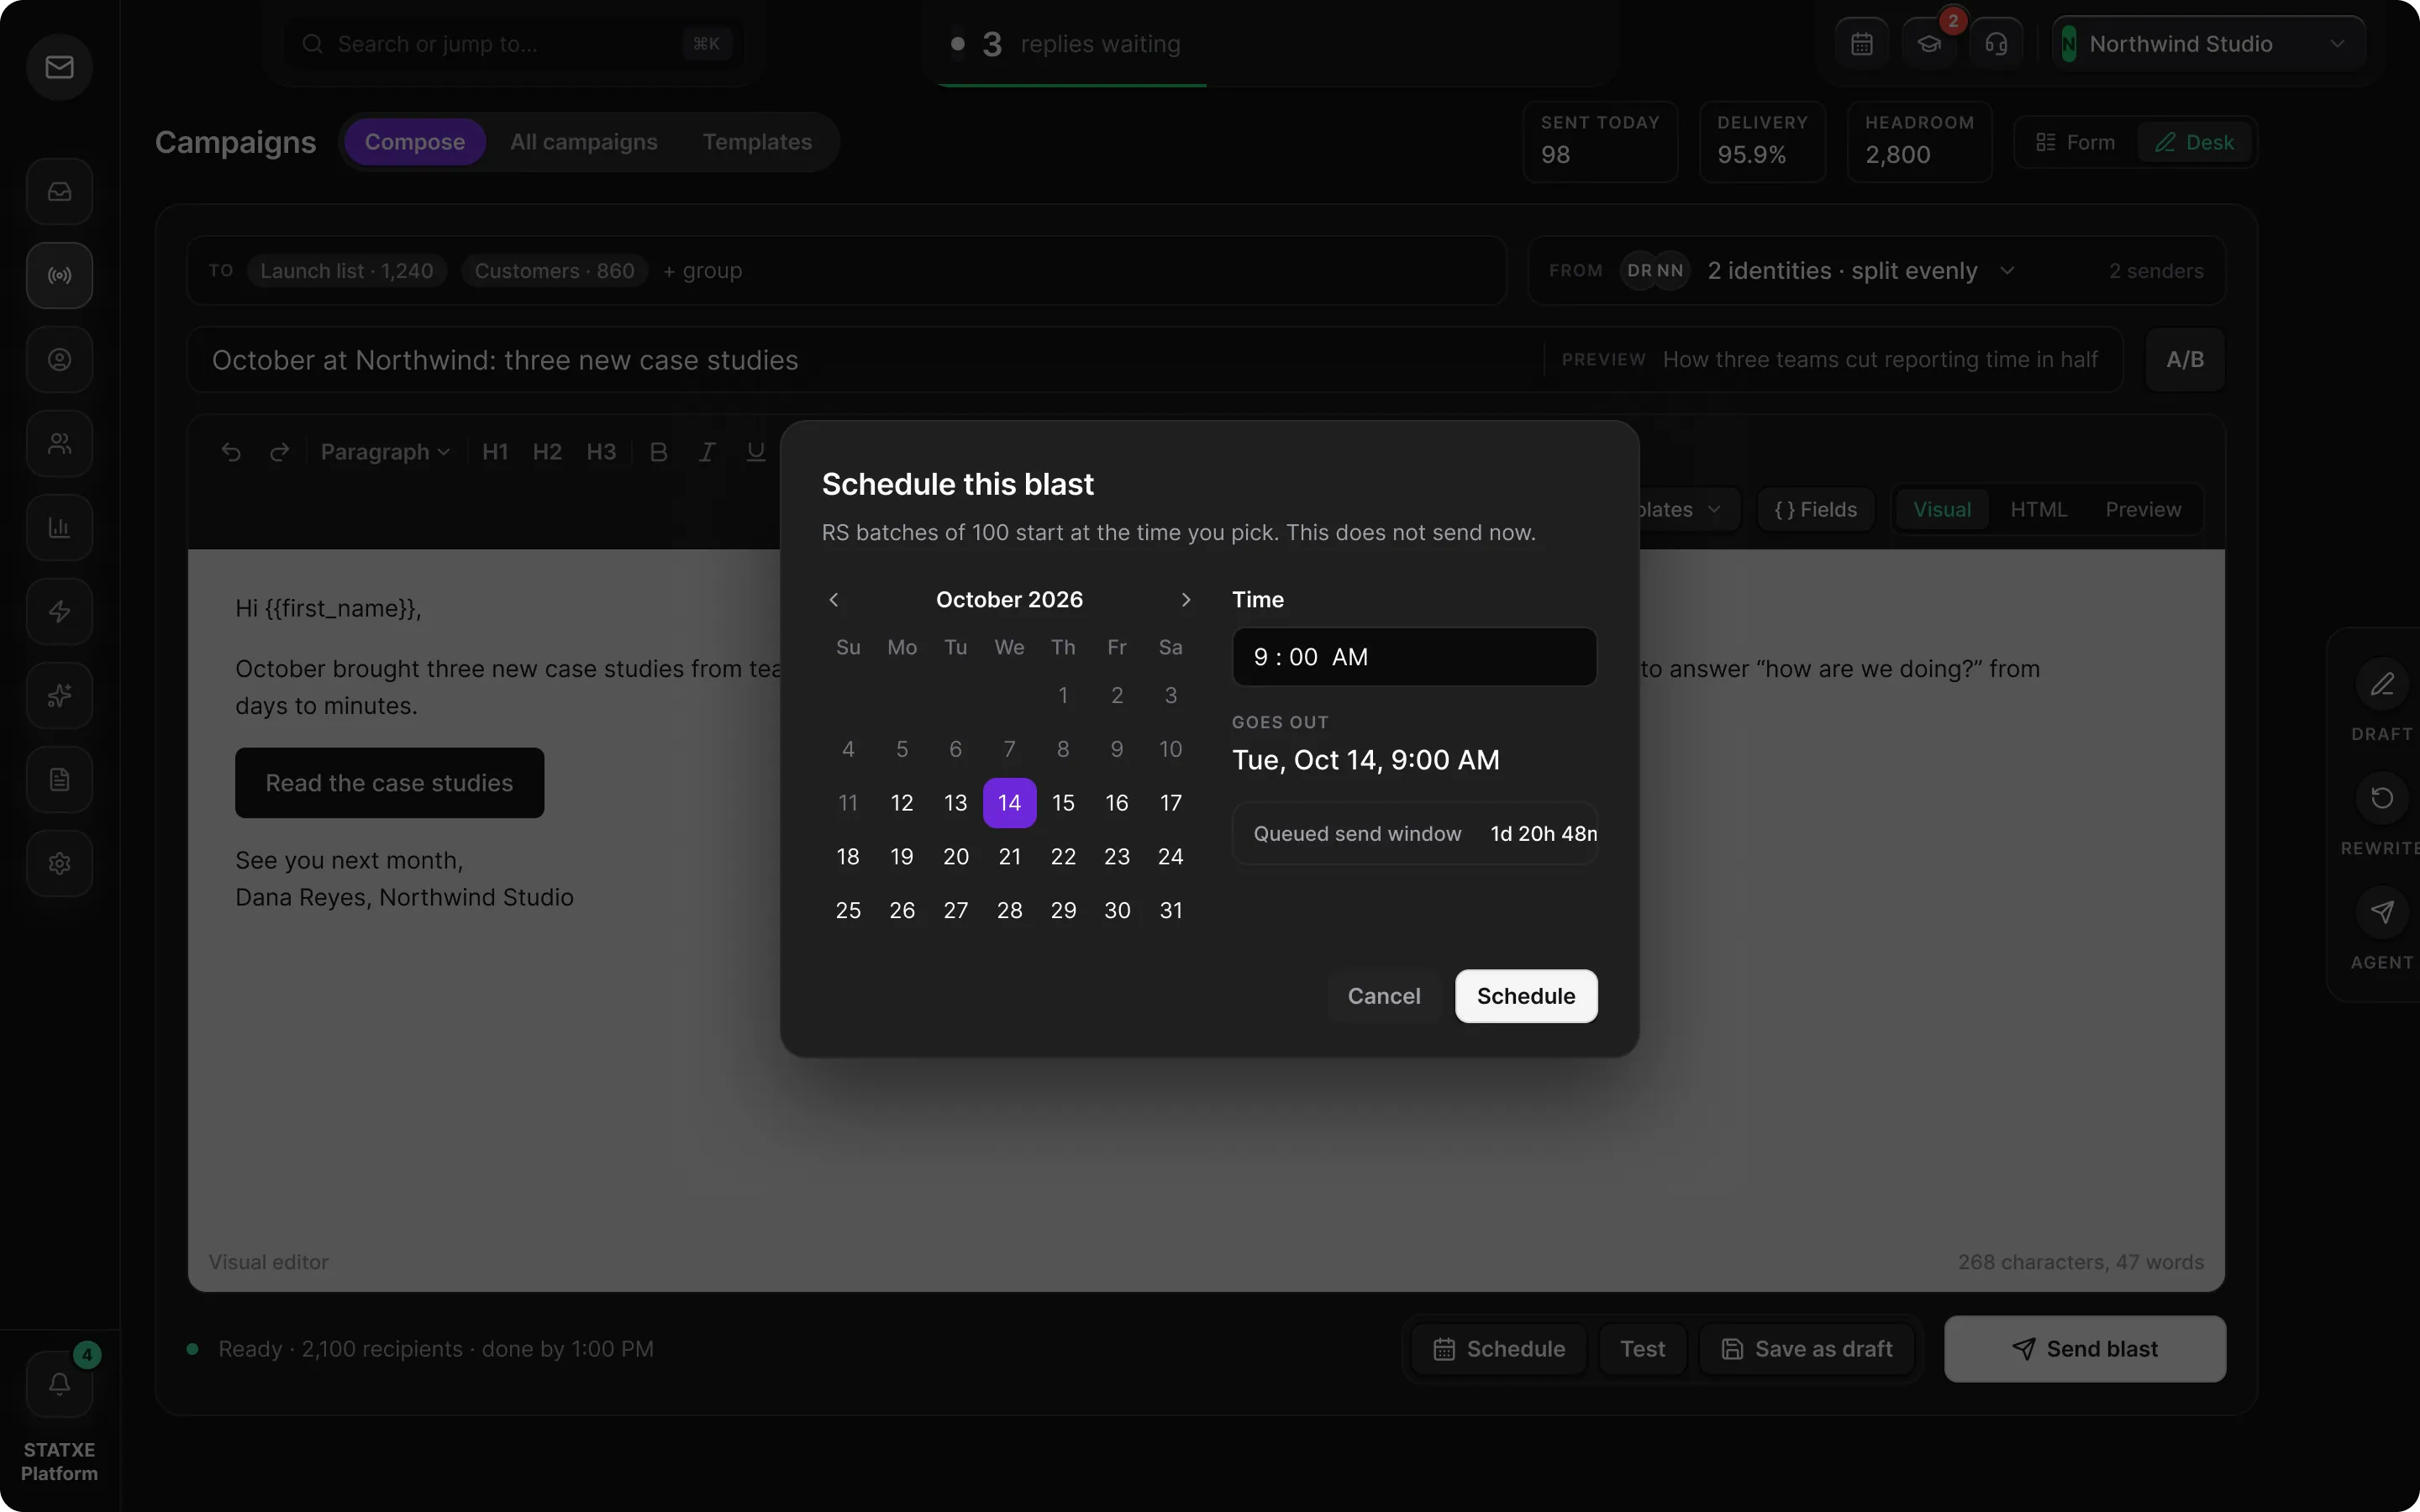Screen dimensions: 2420x1512
Task: Open the bar chart analytics sidebar icon
Action: pos(59,527)
